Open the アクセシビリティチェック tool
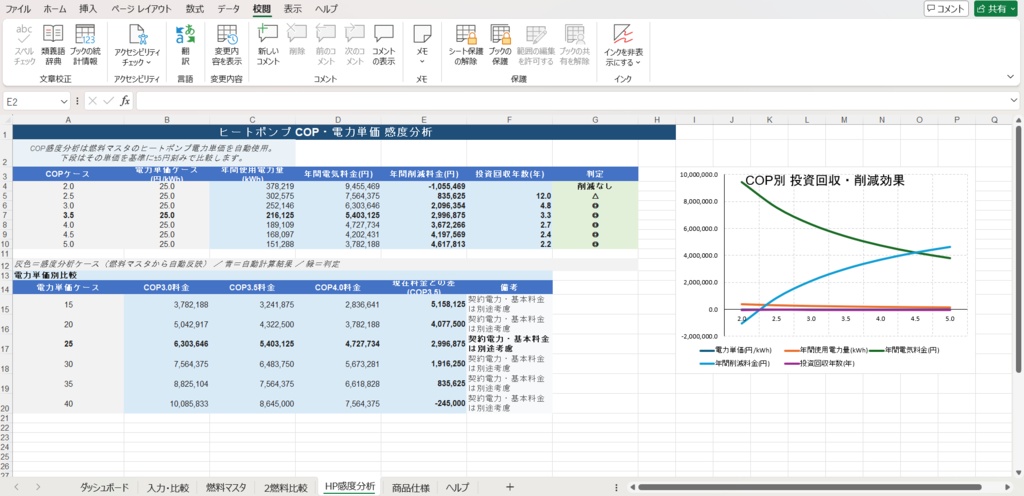Screen dimensions: 1024x496 point(137,45)
